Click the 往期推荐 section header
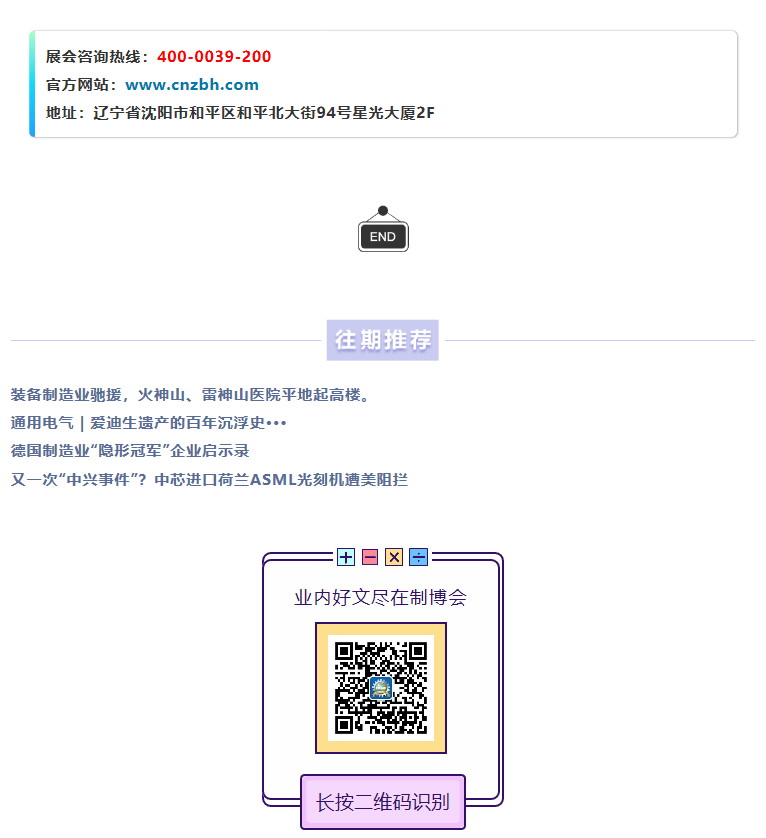Image resolution: width=766 pixels, height=838 pixels. [x=383, y=340]
